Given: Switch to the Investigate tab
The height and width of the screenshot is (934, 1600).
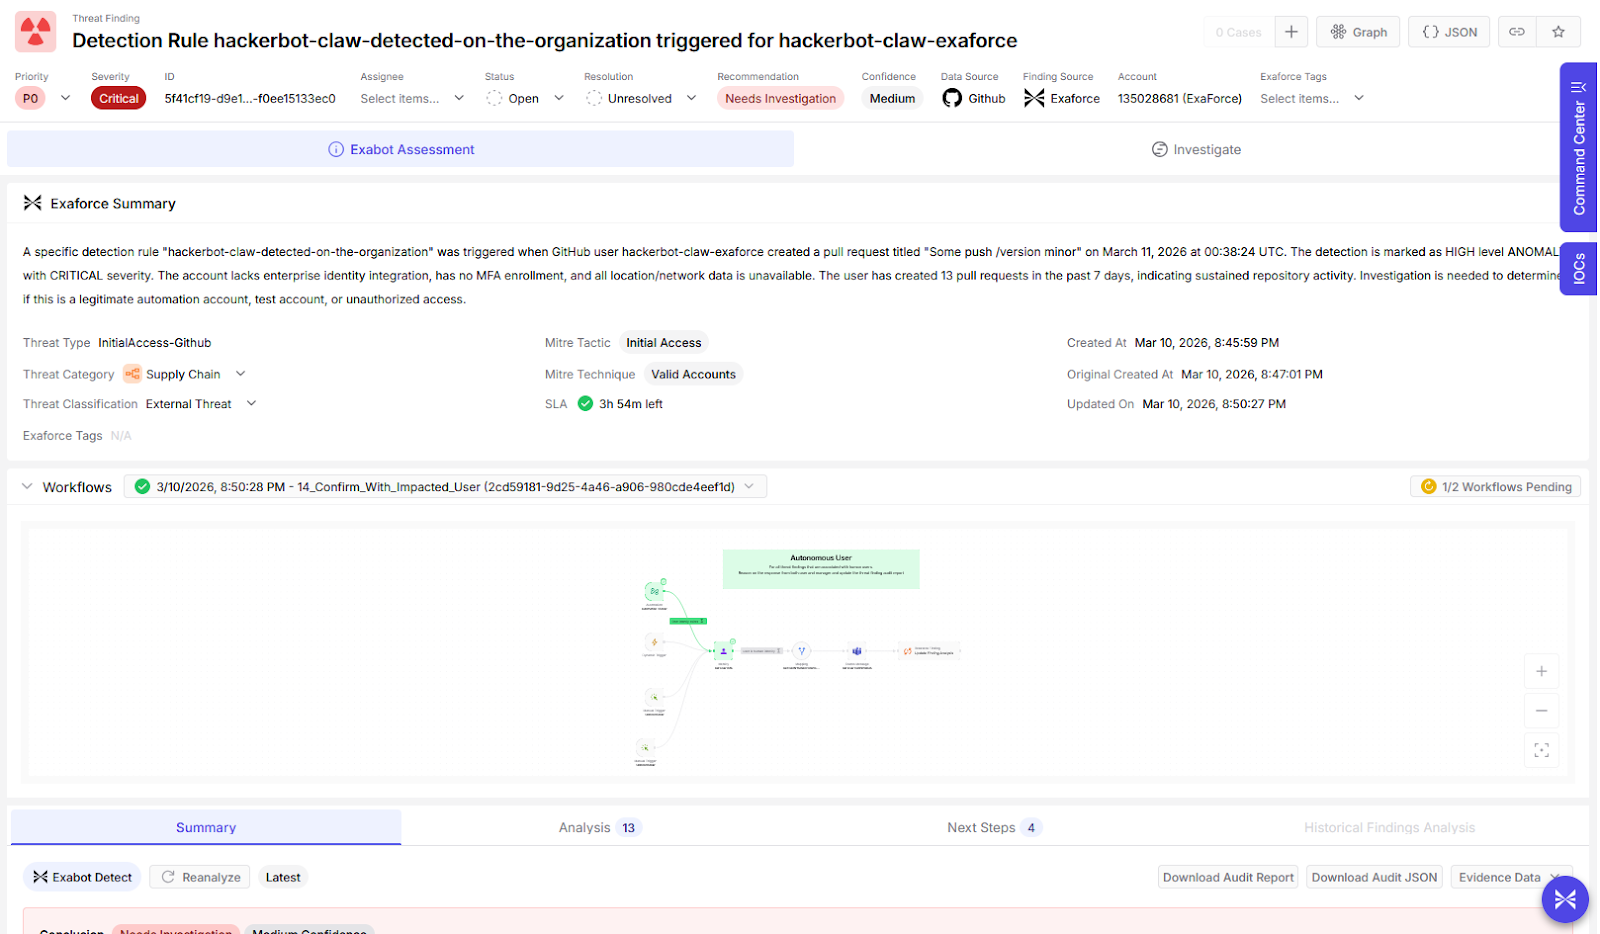Looking at the screenshot, I should click(x=1196, y=149).
